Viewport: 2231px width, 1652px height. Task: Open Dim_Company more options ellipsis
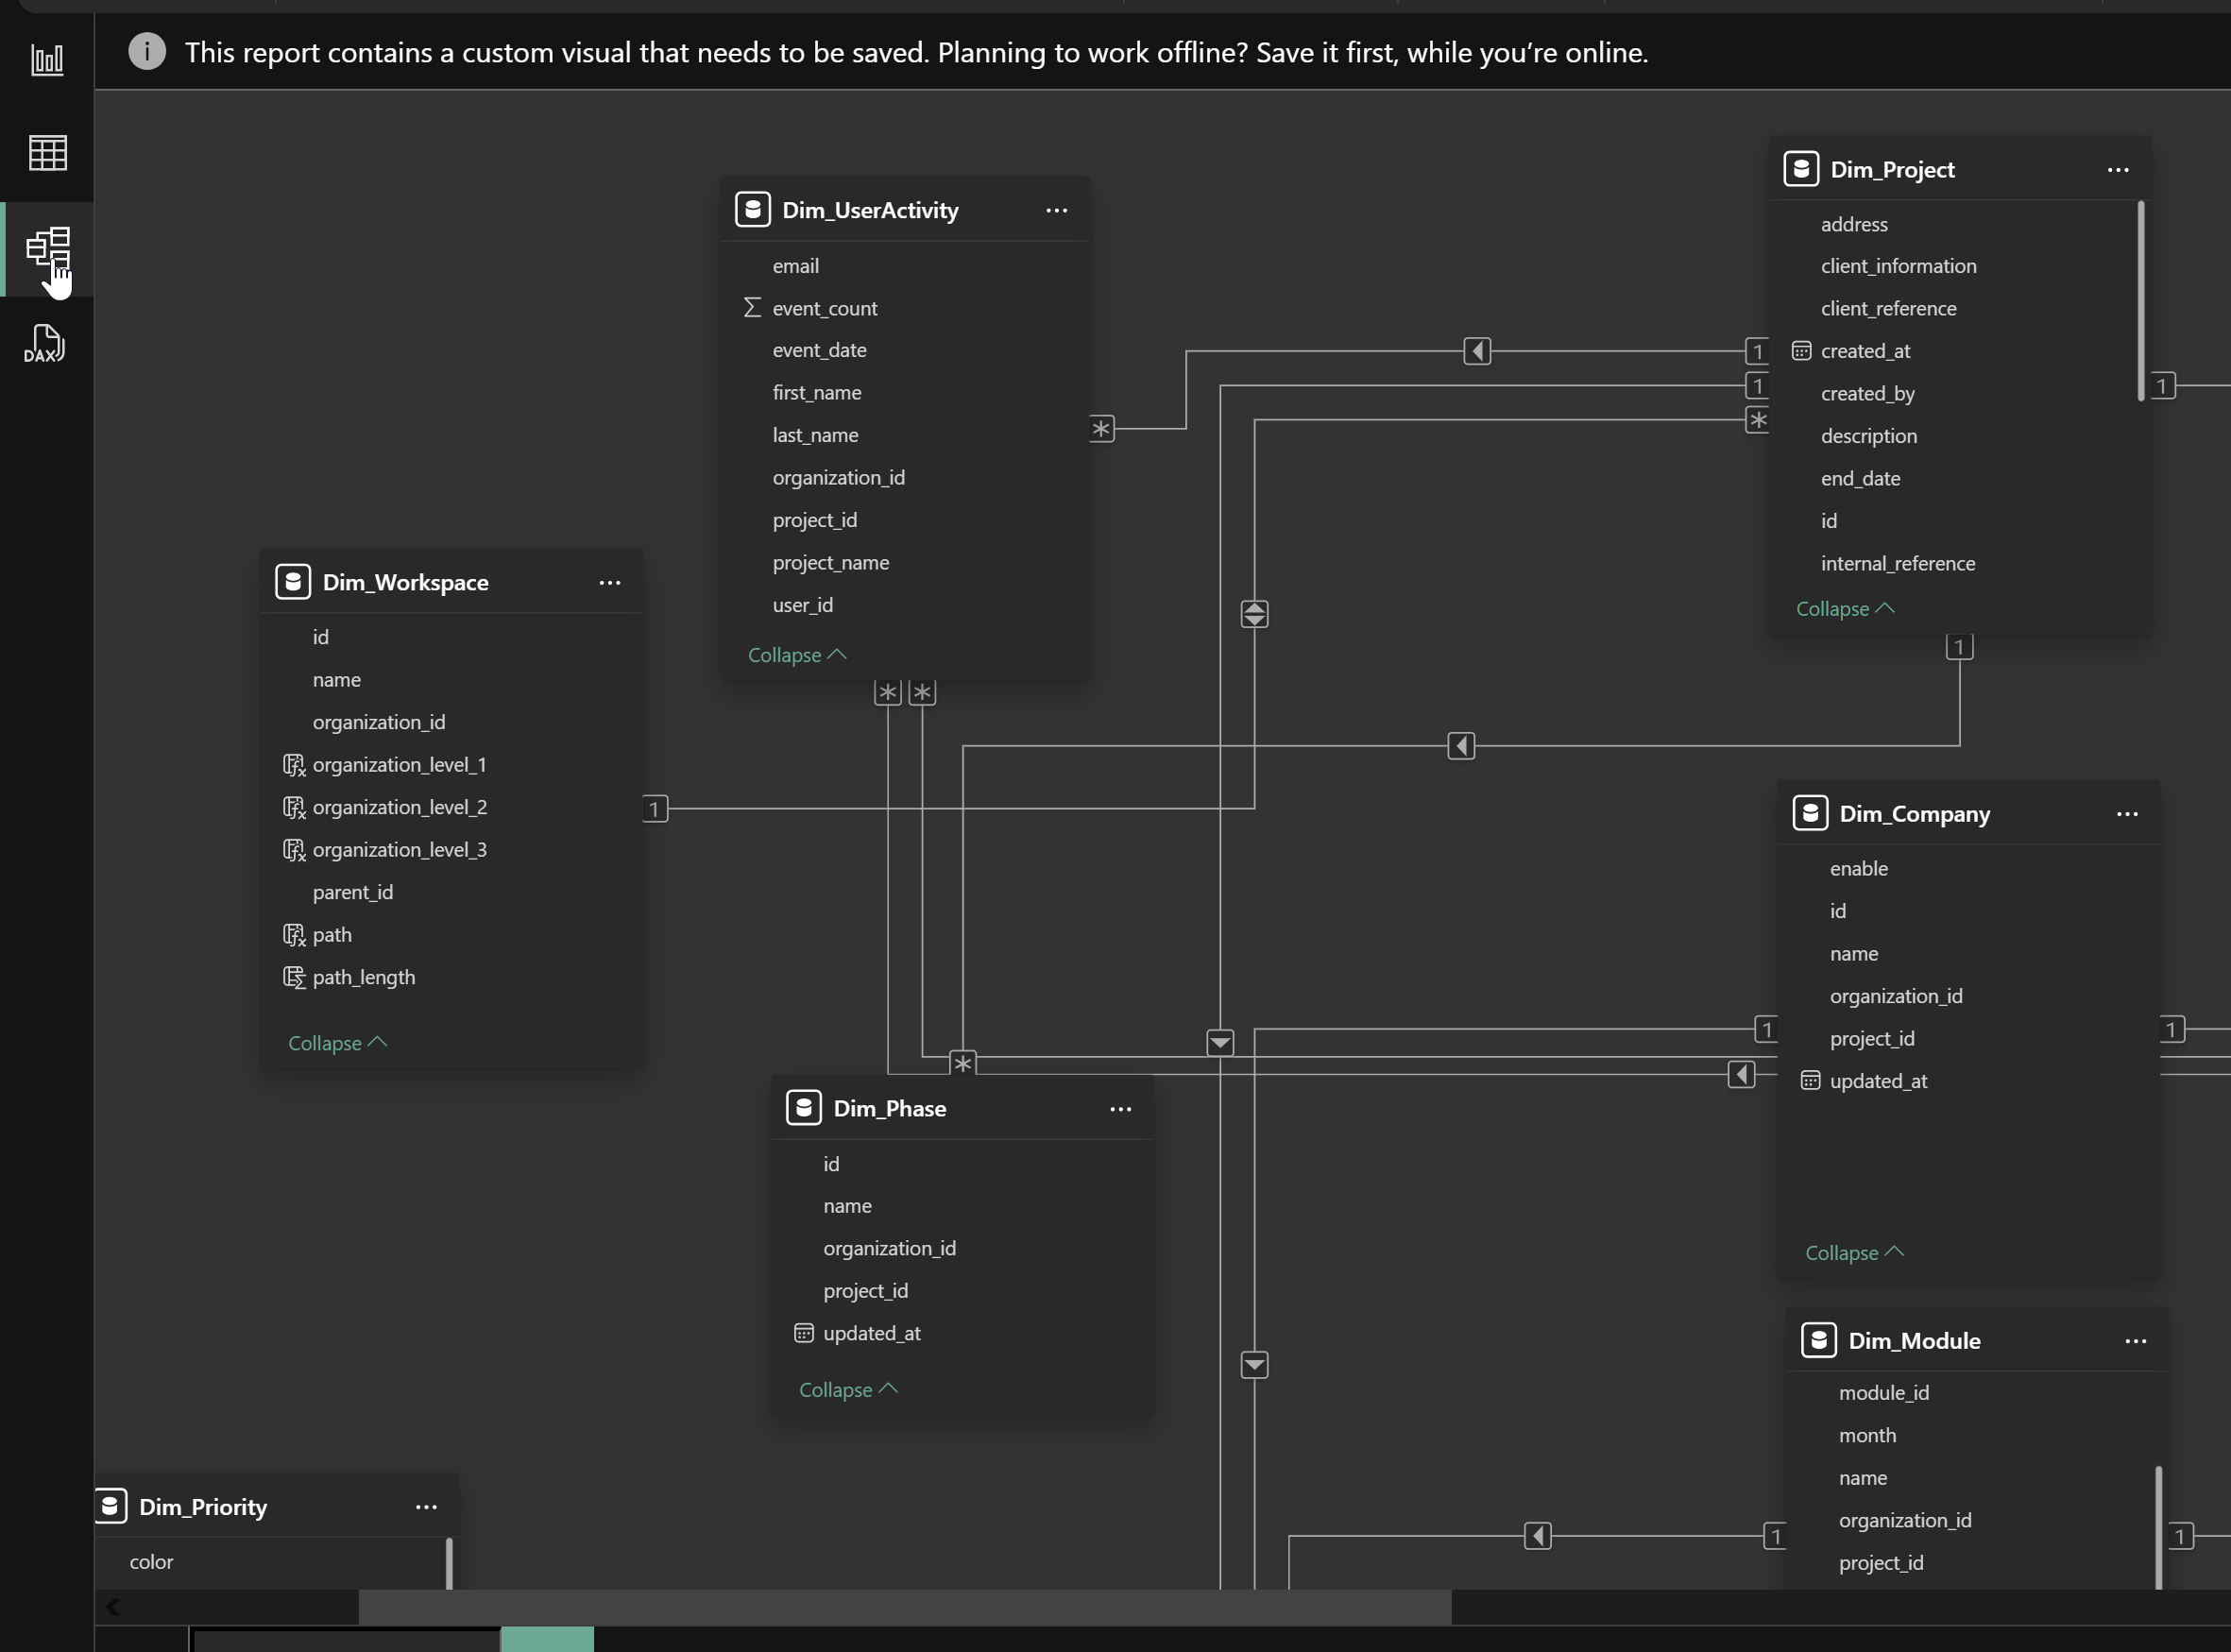[x=2126, y=814]
